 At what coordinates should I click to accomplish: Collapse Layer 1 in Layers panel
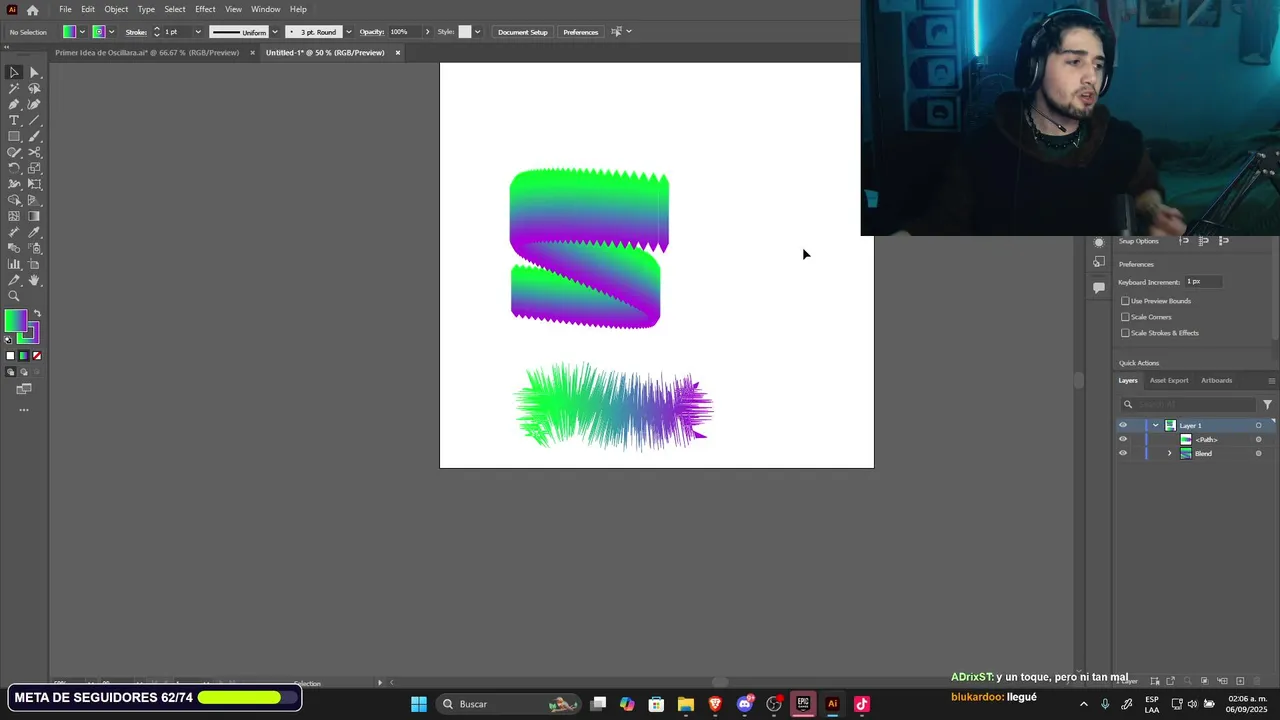click(1155, 425)
